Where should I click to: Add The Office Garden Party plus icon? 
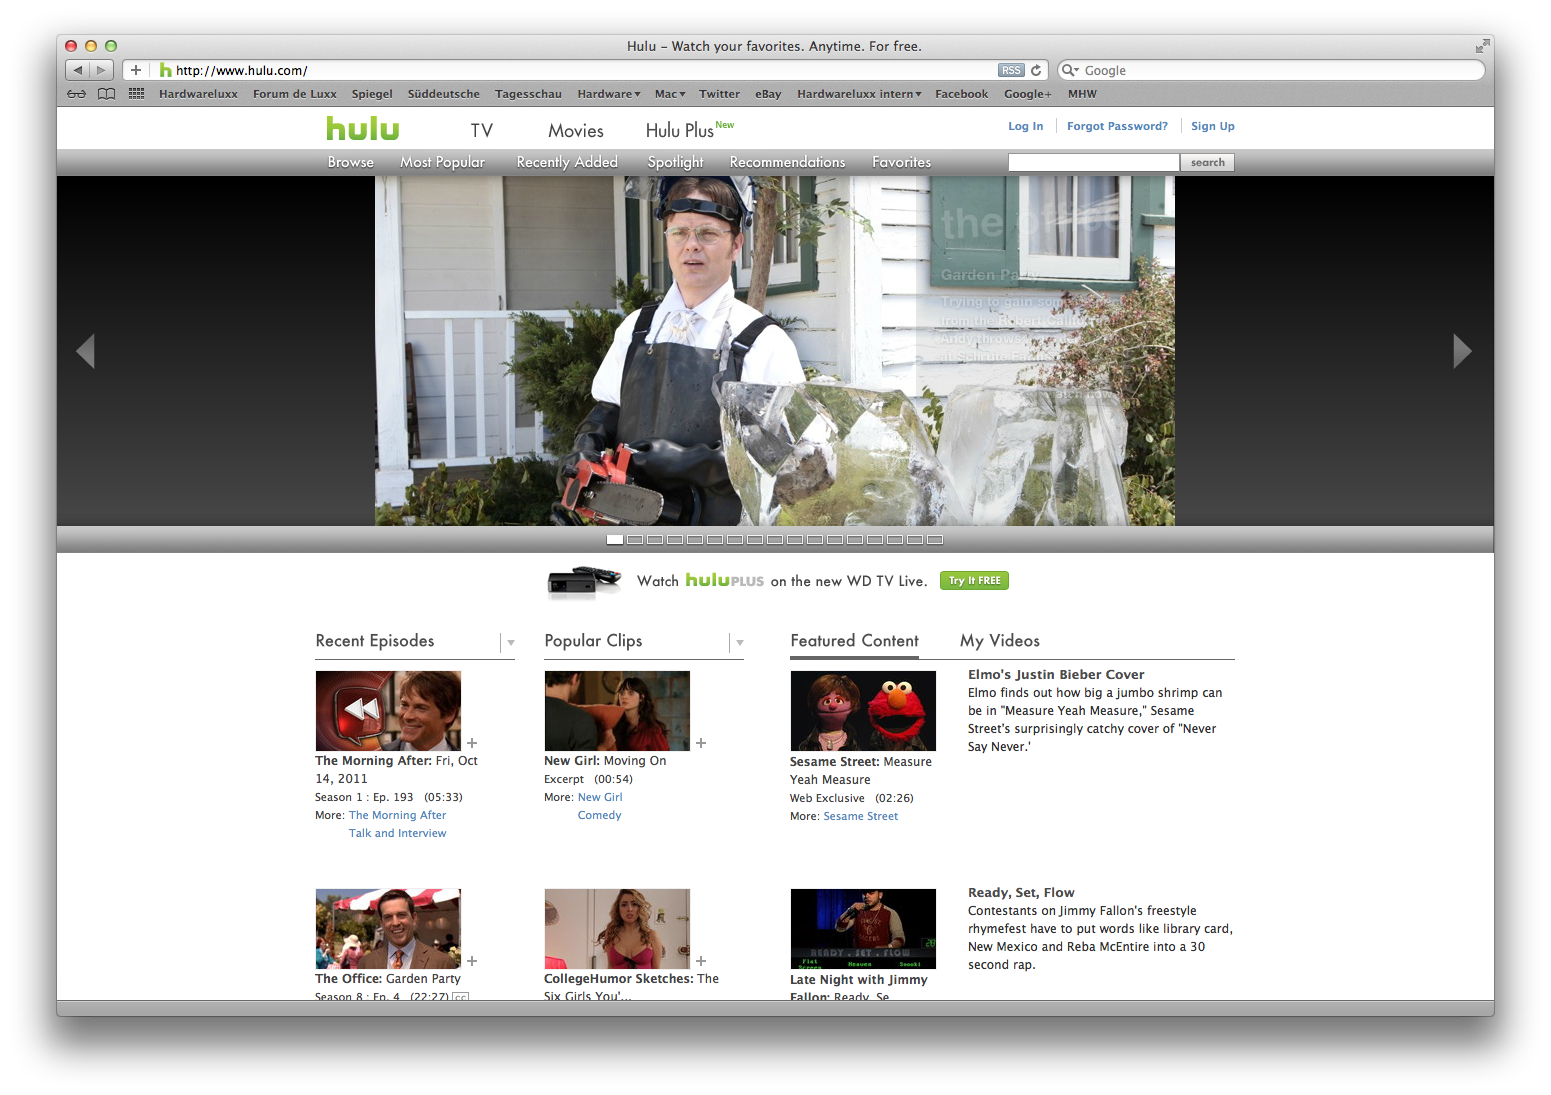pyautogui.click(x=472, y=961)
